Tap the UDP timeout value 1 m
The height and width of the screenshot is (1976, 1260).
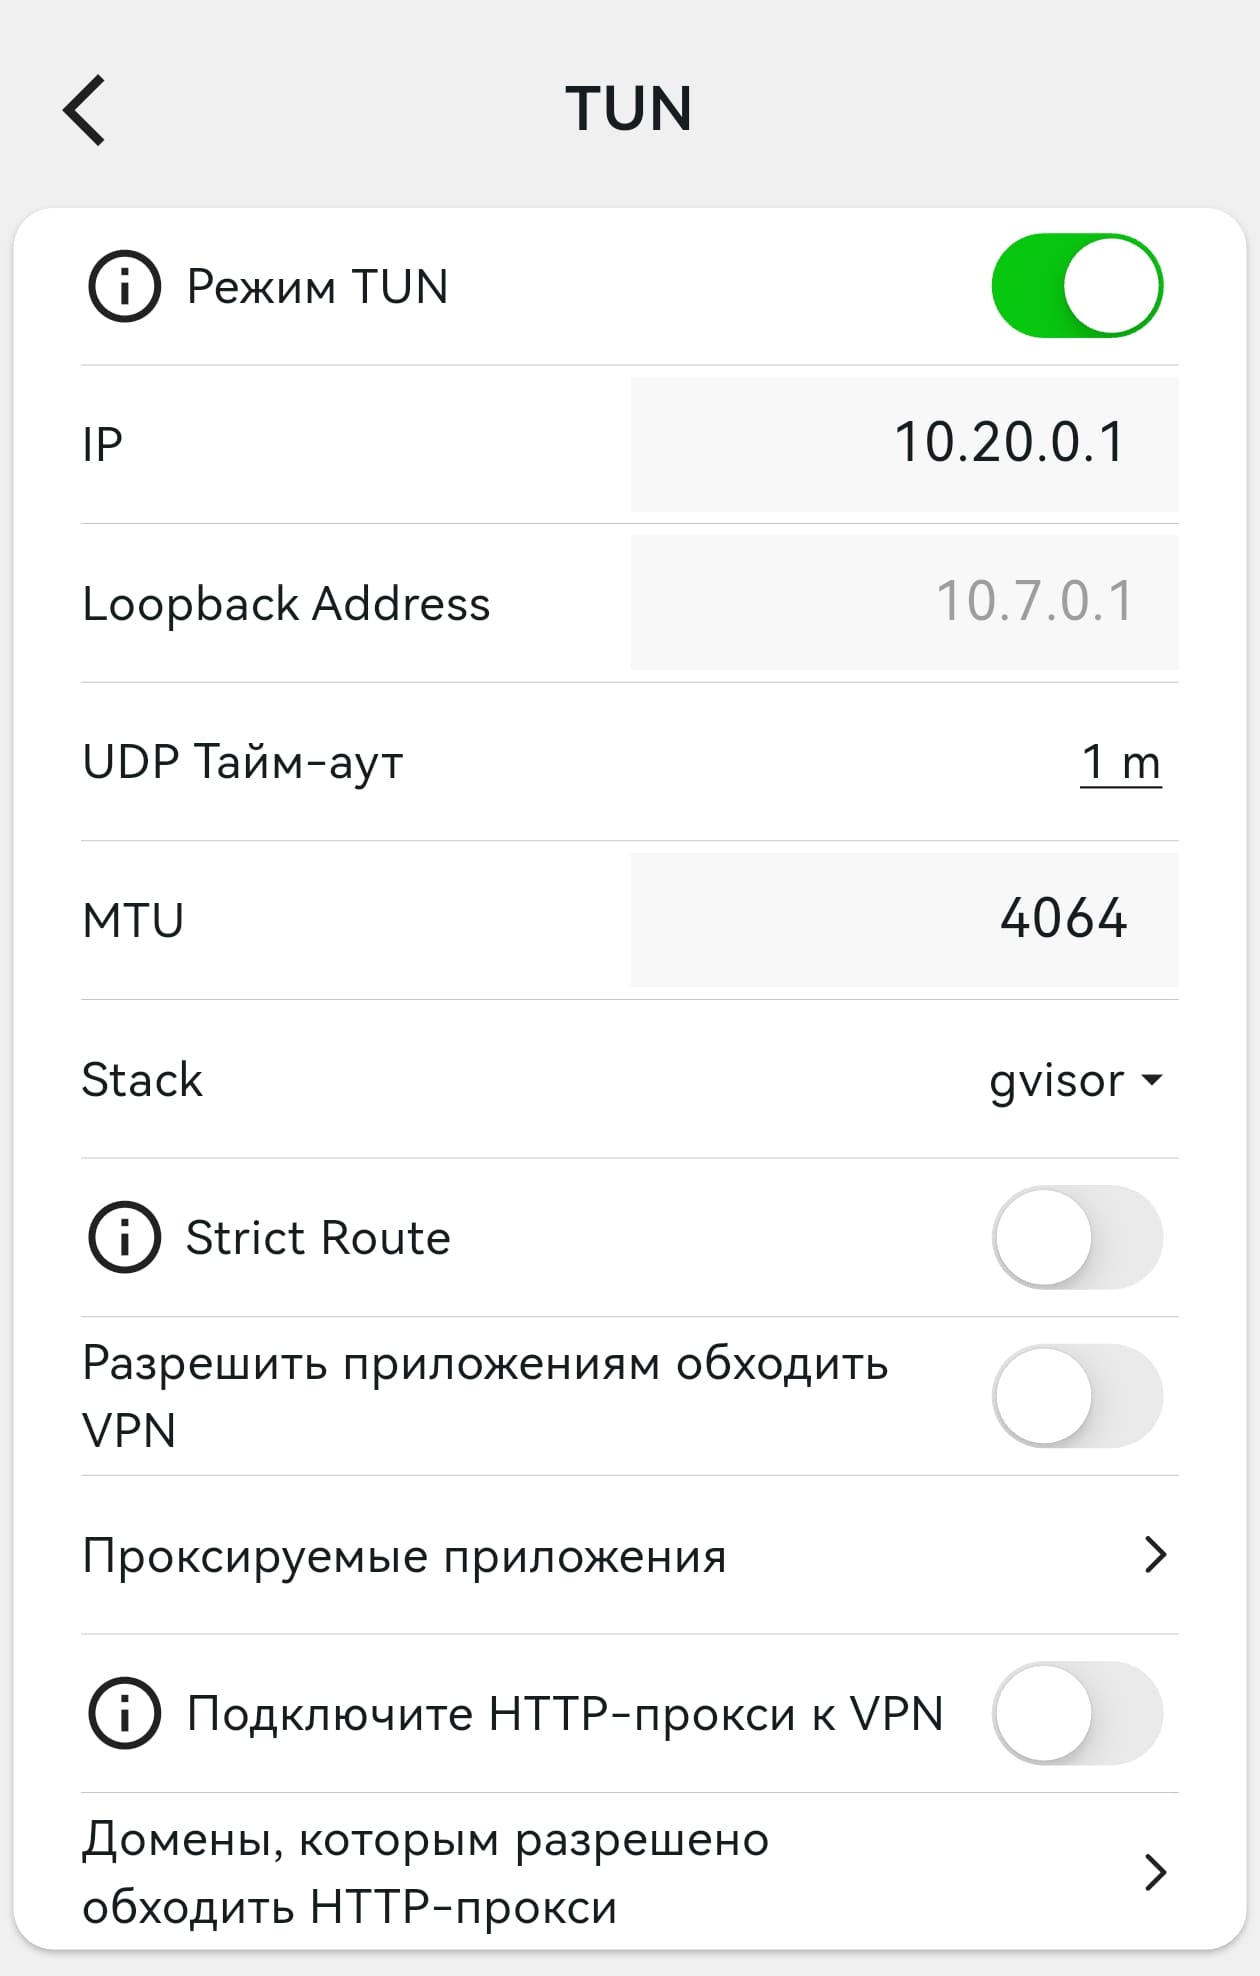click(x=1120, y=763)
